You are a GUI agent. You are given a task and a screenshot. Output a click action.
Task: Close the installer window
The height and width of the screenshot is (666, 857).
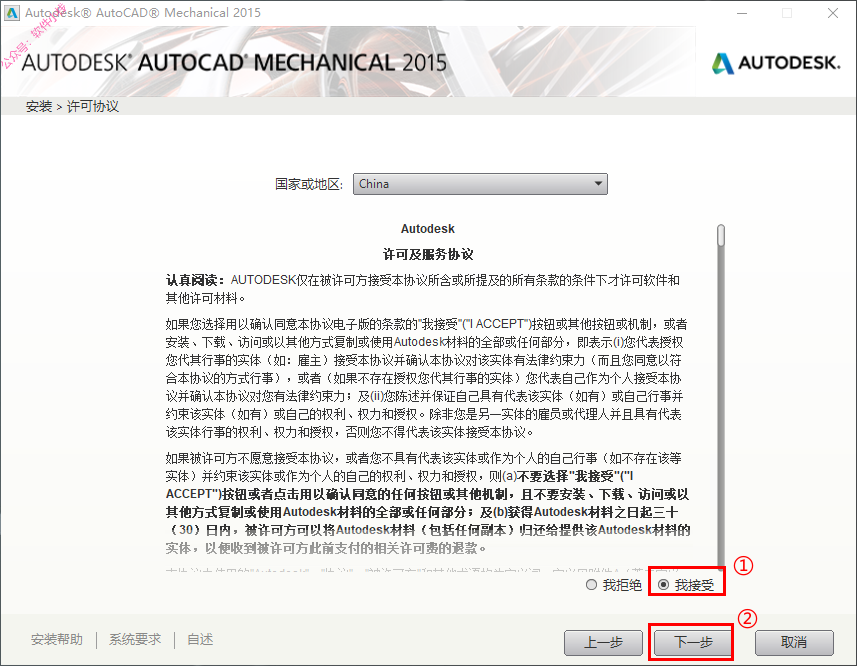832,13
